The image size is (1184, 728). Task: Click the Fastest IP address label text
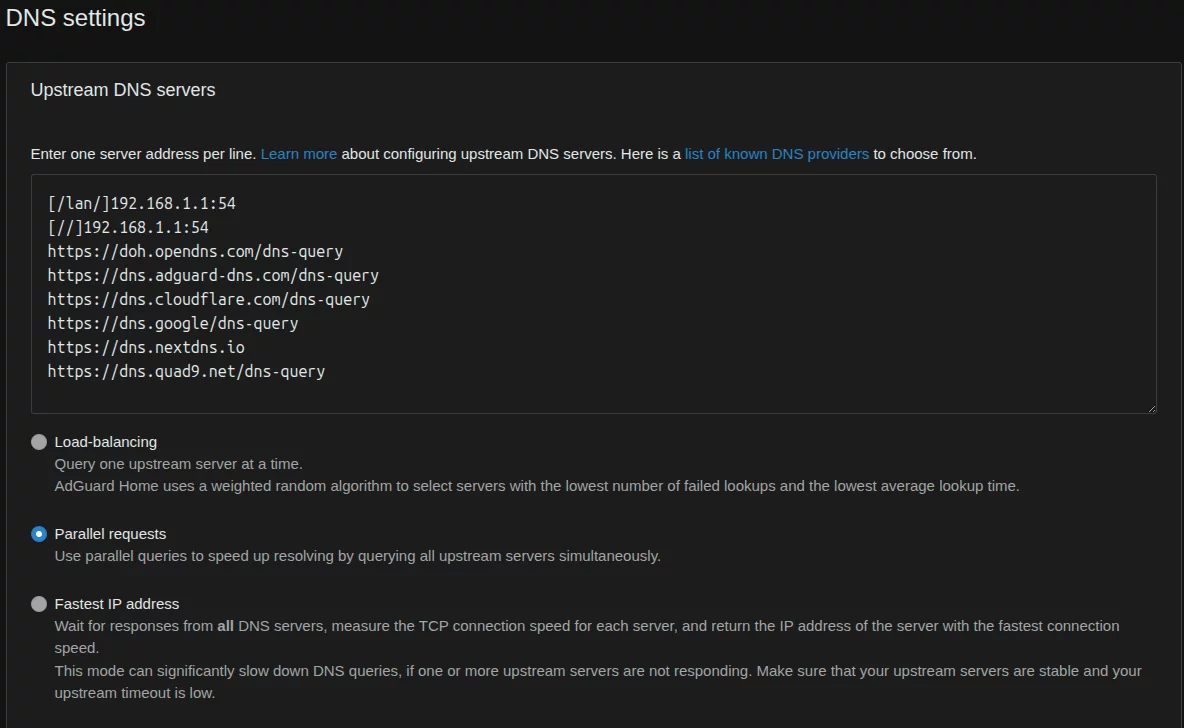pyautogui.click(x=117, y=604)
